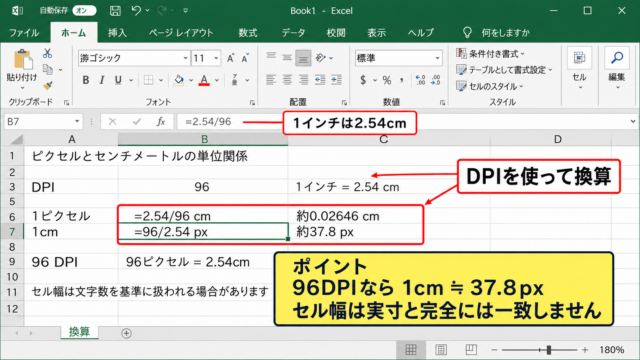Add a new sheet with plus
Screen dimensions: 640x360
(127, 333)
